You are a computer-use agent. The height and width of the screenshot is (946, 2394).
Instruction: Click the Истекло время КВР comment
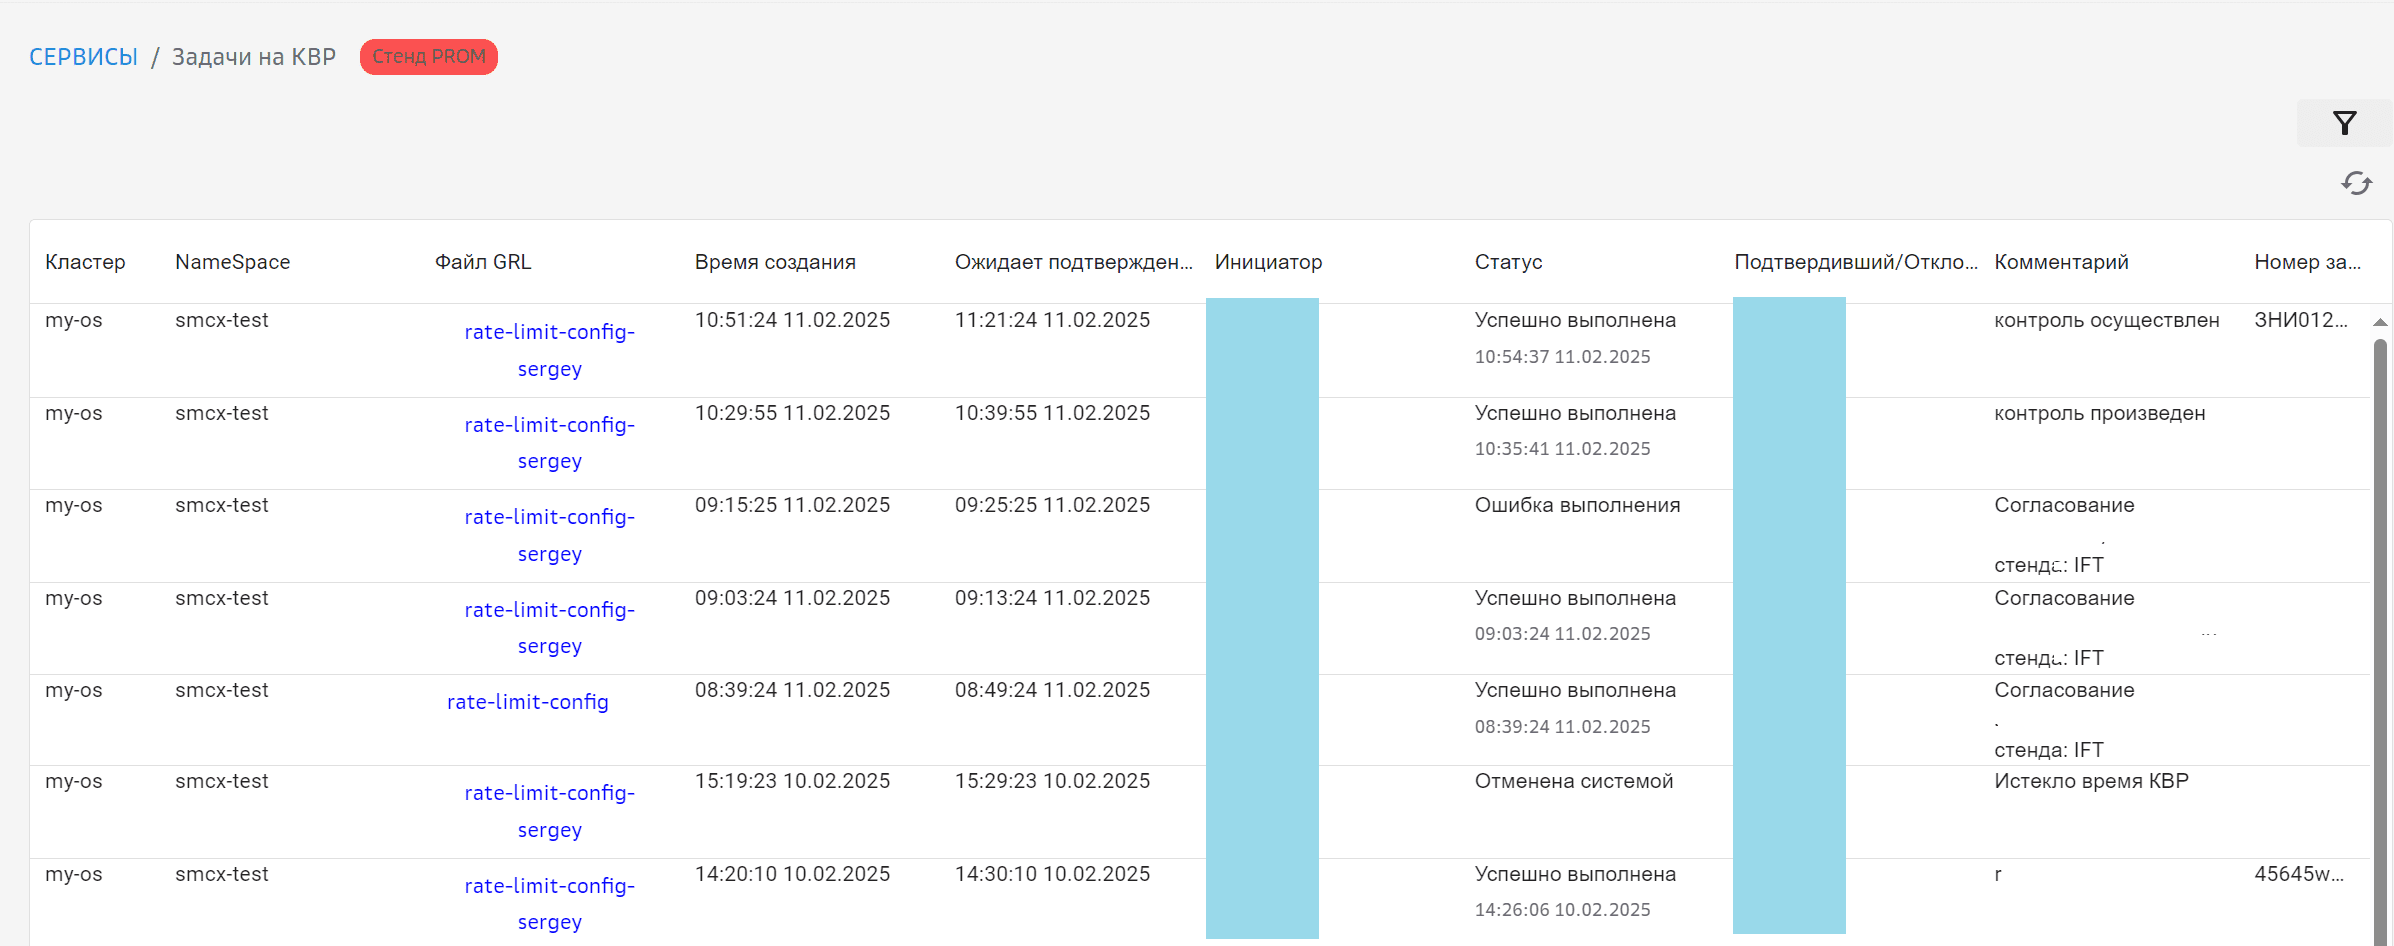coord(2091,781)
